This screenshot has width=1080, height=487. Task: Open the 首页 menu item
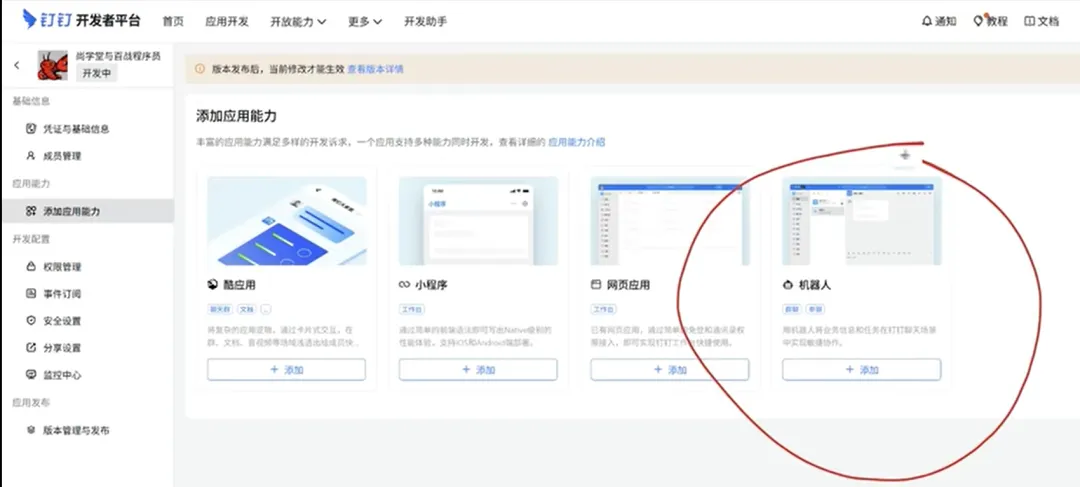173,21
